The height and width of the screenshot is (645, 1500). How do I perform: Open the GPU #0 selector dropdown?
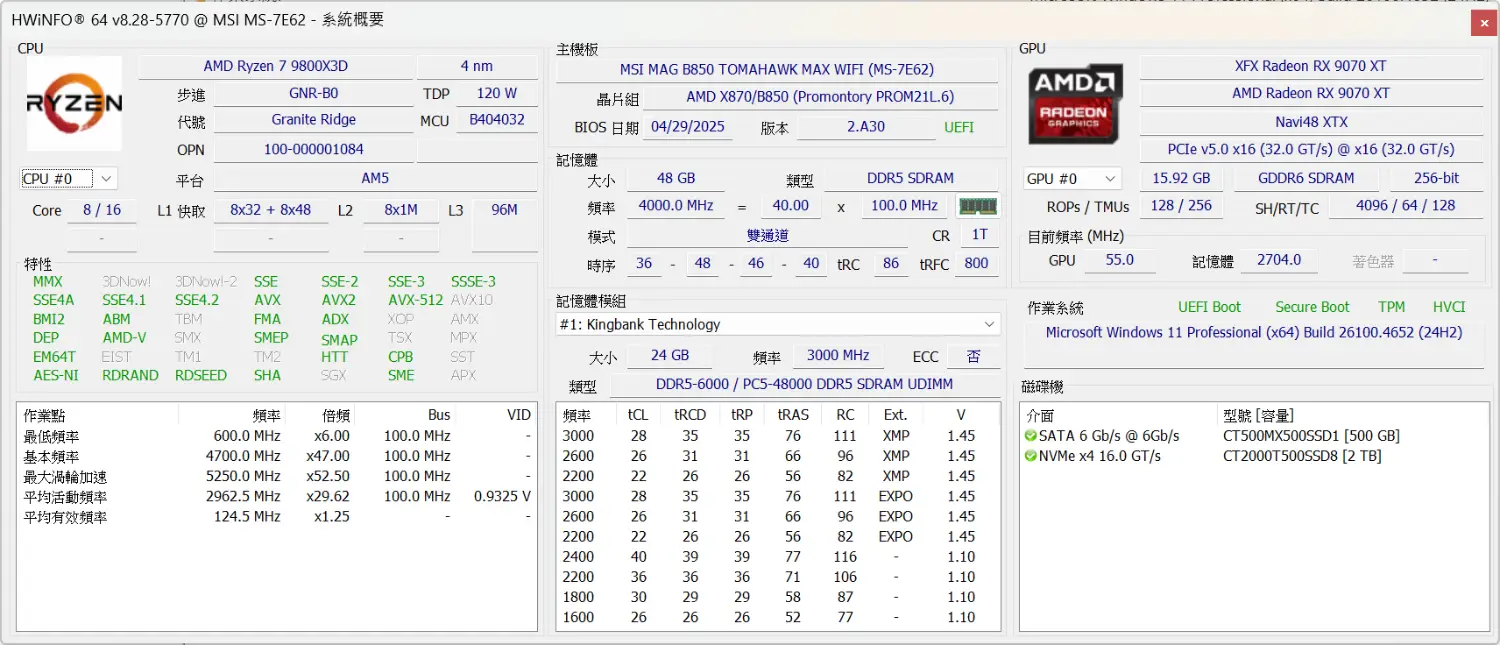pos(1073,179)
